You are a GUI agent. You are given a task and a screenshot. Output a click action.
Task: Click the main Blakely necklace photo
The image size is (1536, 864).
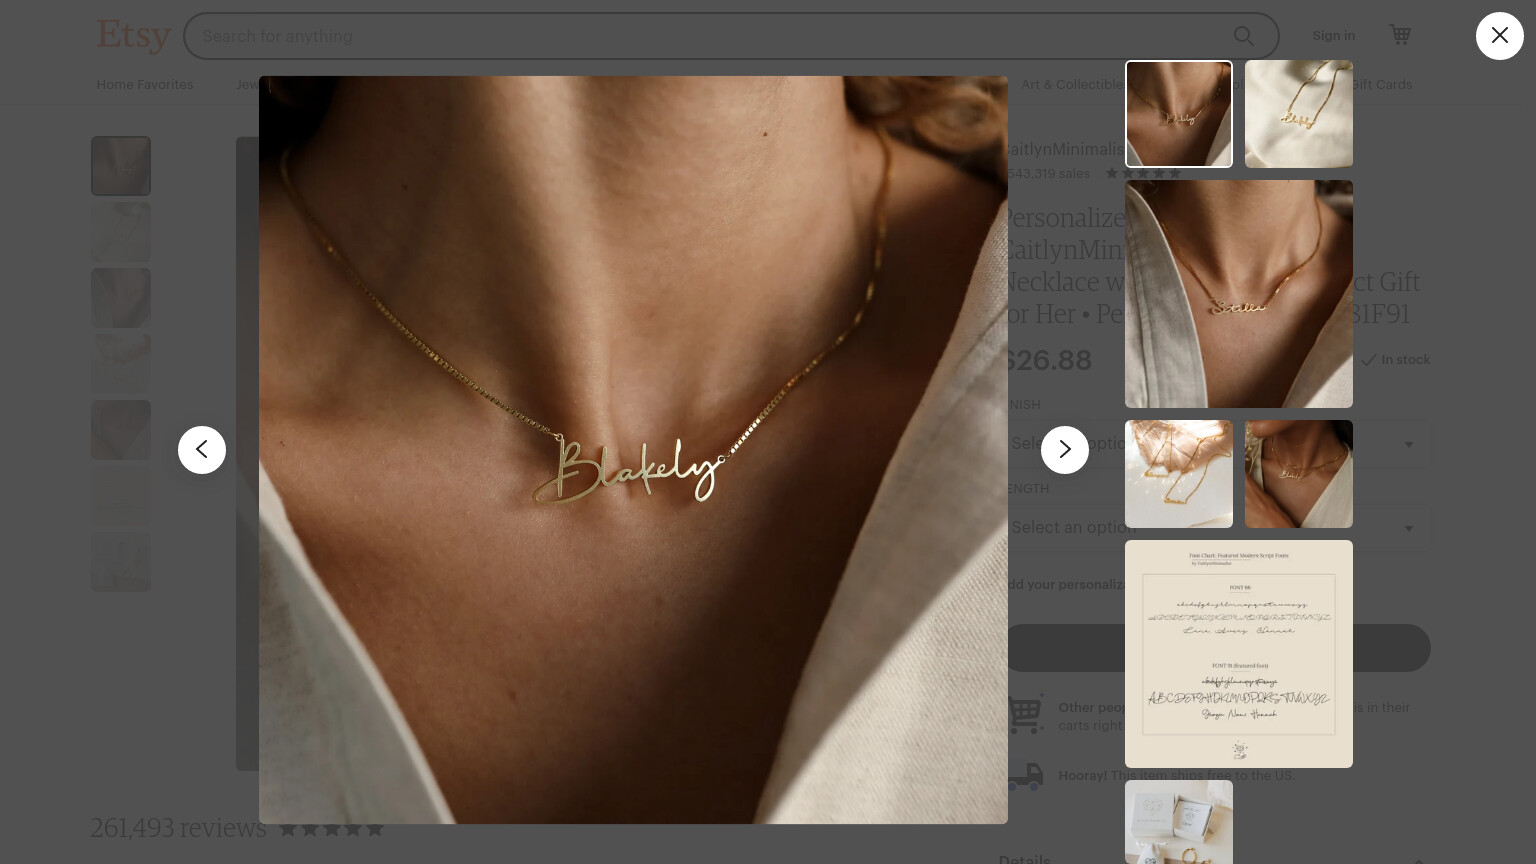click(633, 450)
